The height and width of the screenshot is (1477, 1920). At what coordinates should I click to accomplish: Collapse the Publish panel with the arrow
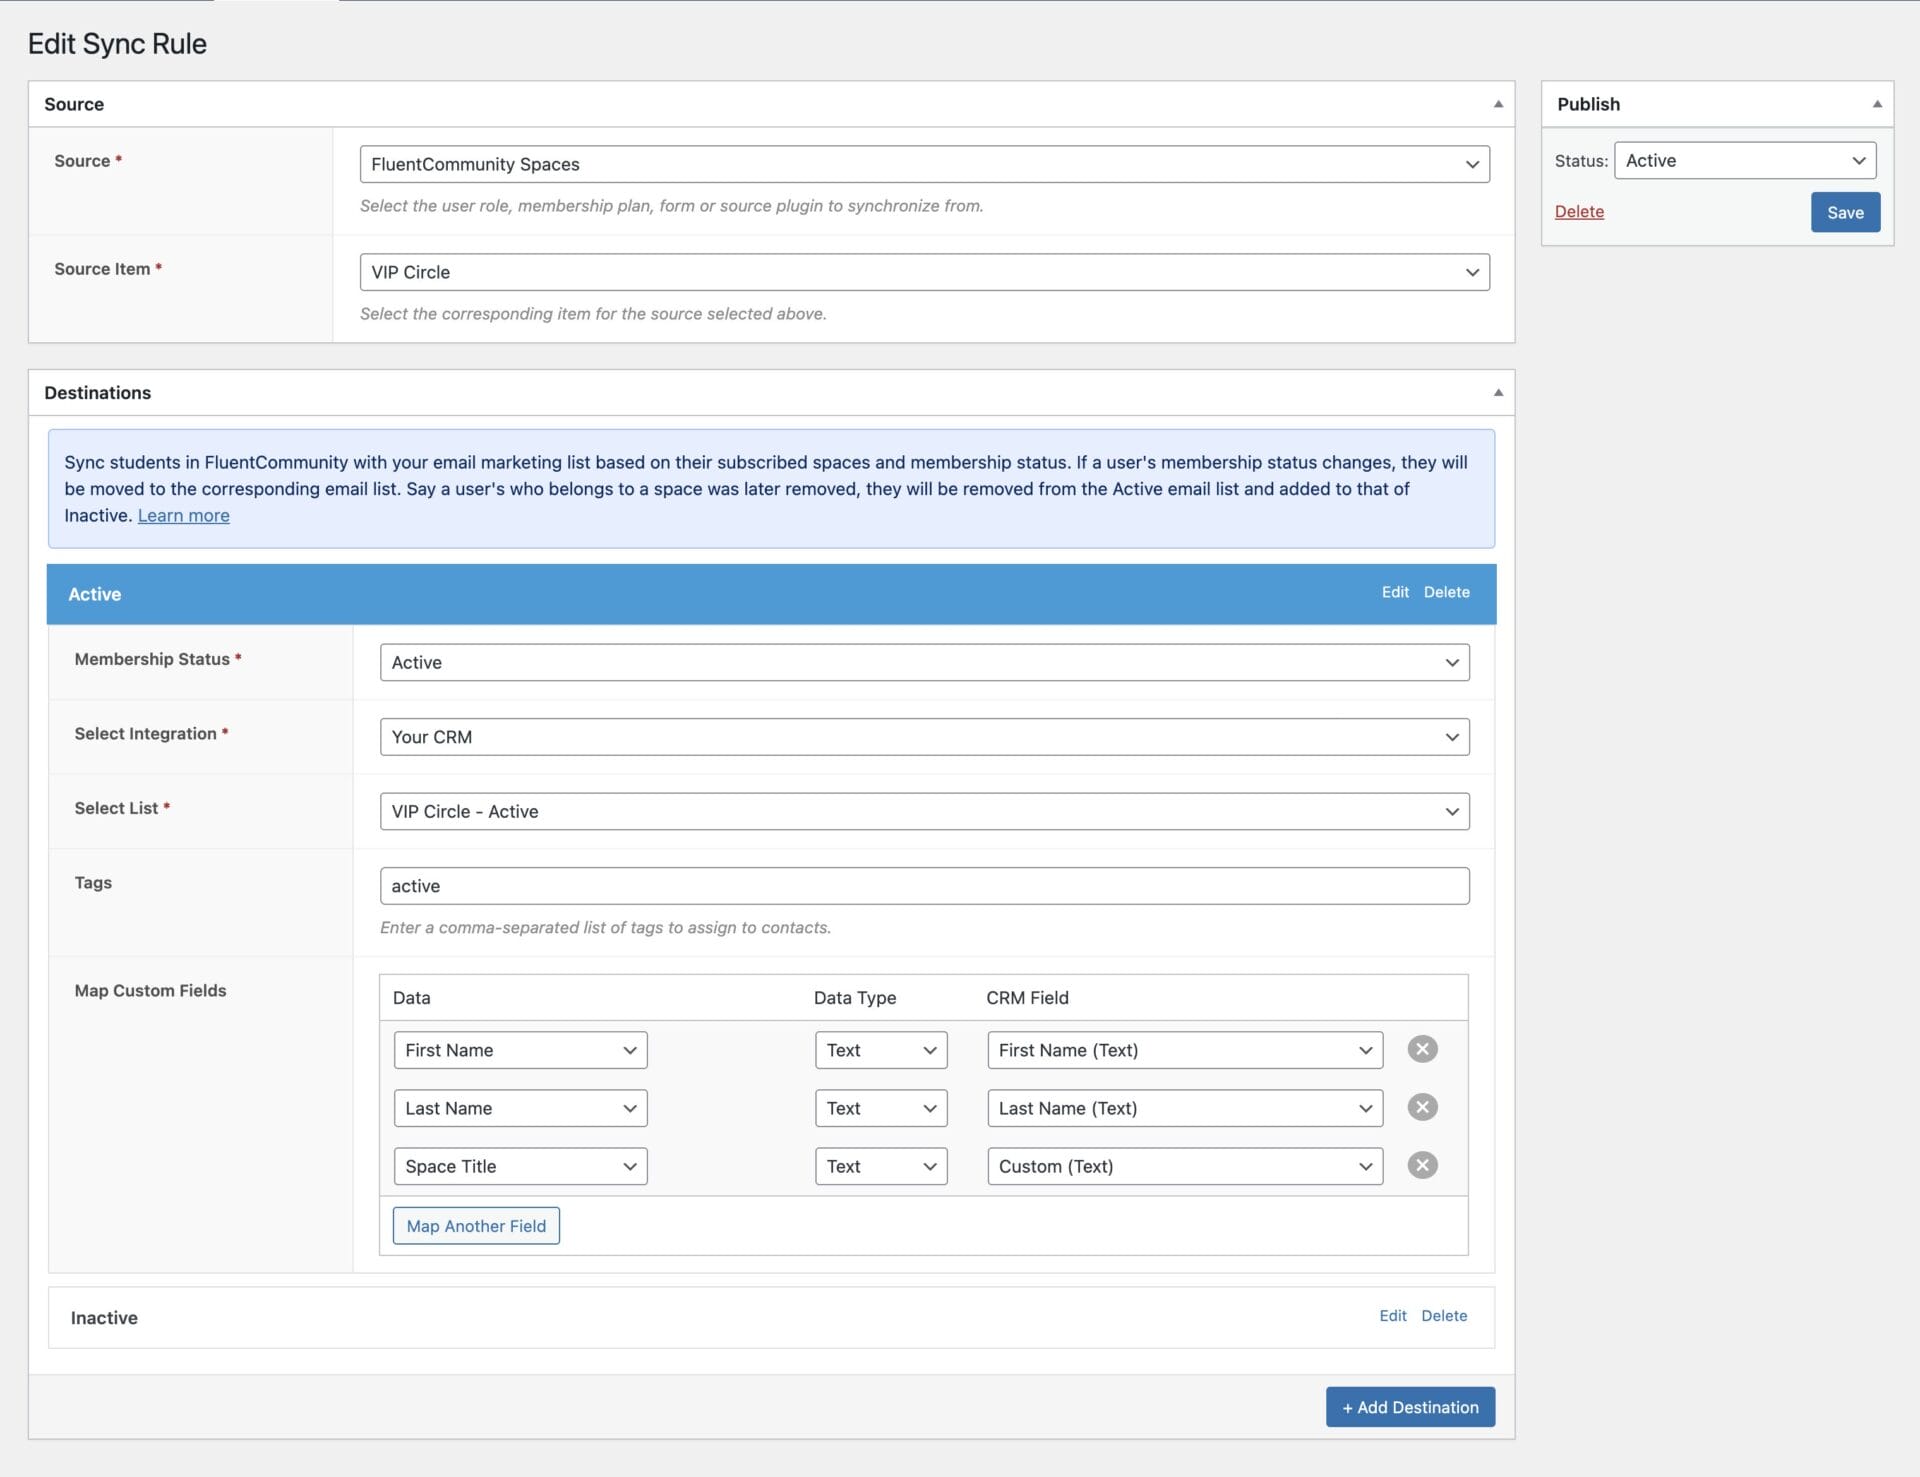(x=1876, y=104)
